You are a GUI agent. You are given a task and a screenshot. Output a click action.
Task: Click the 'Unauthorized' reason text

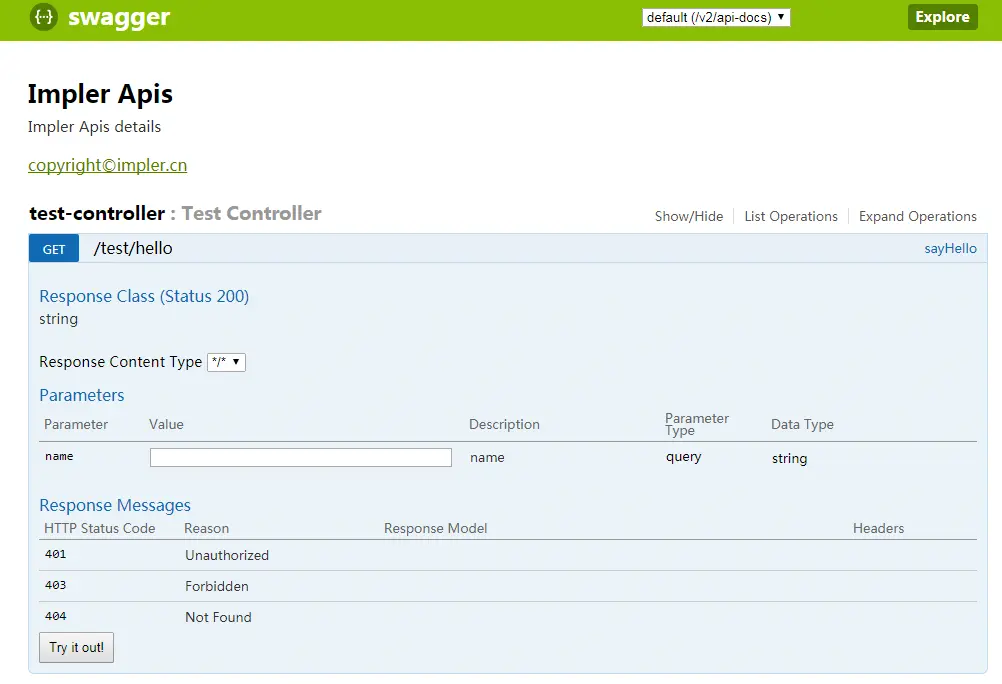click(227, 555)
